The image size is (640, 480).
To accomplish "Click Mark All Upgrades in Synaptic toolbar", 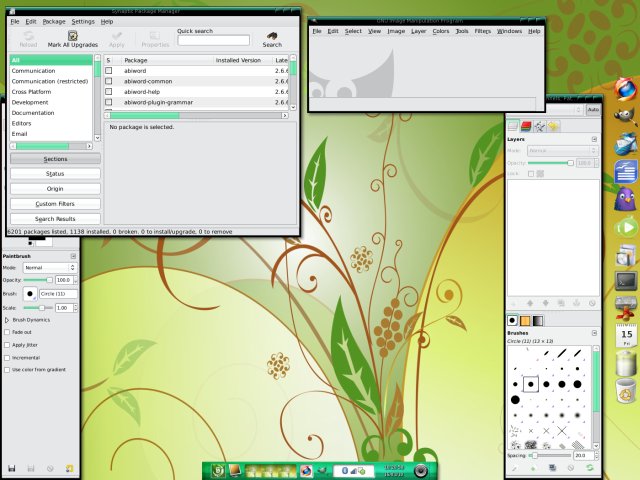I will point(73,39).
